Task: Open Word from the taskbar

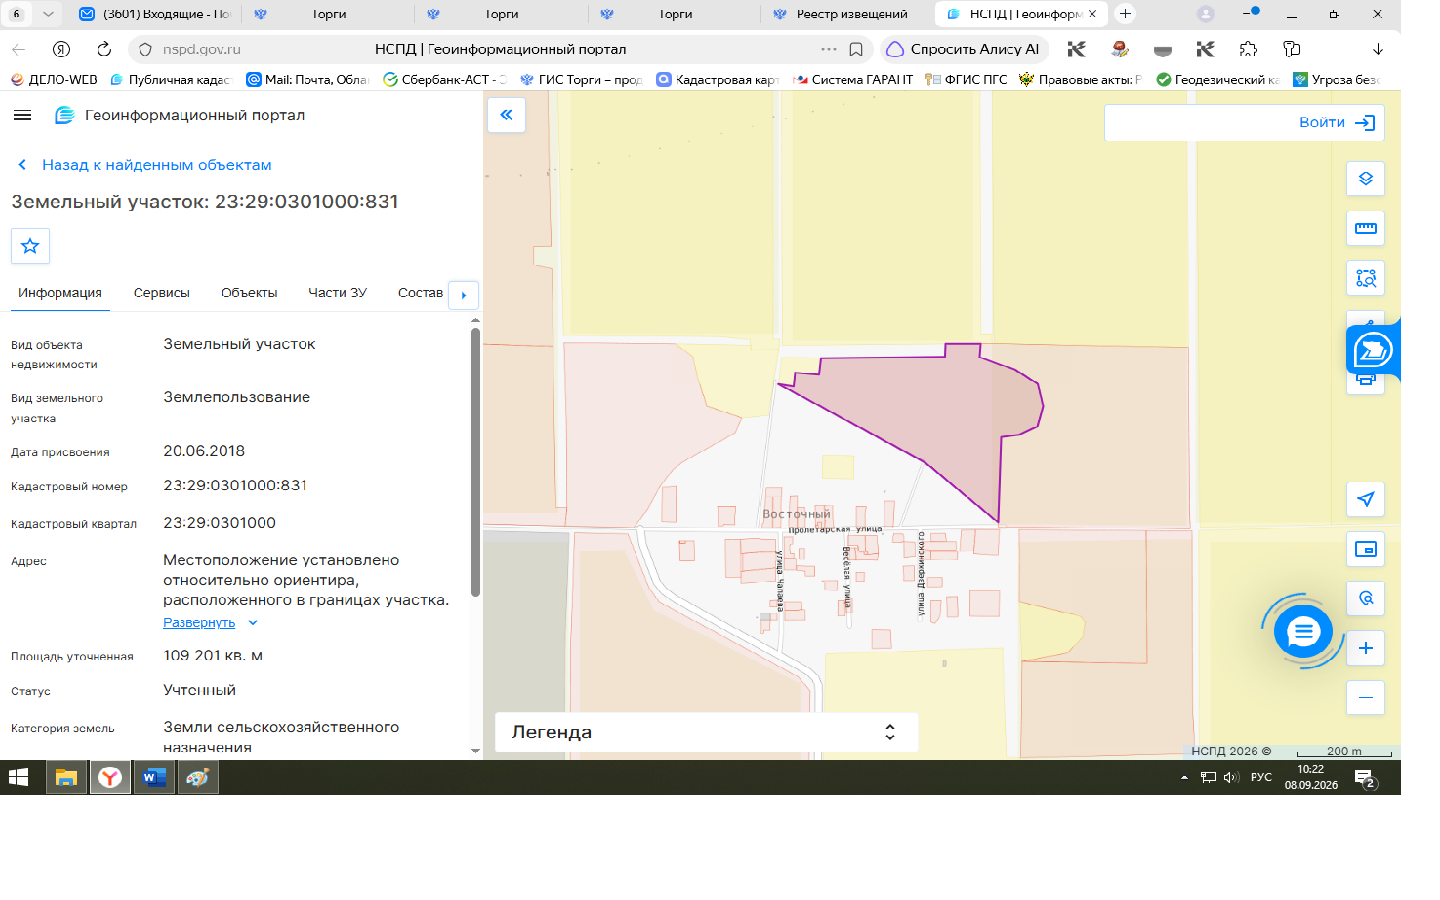Action: click(x=154, y=777)
